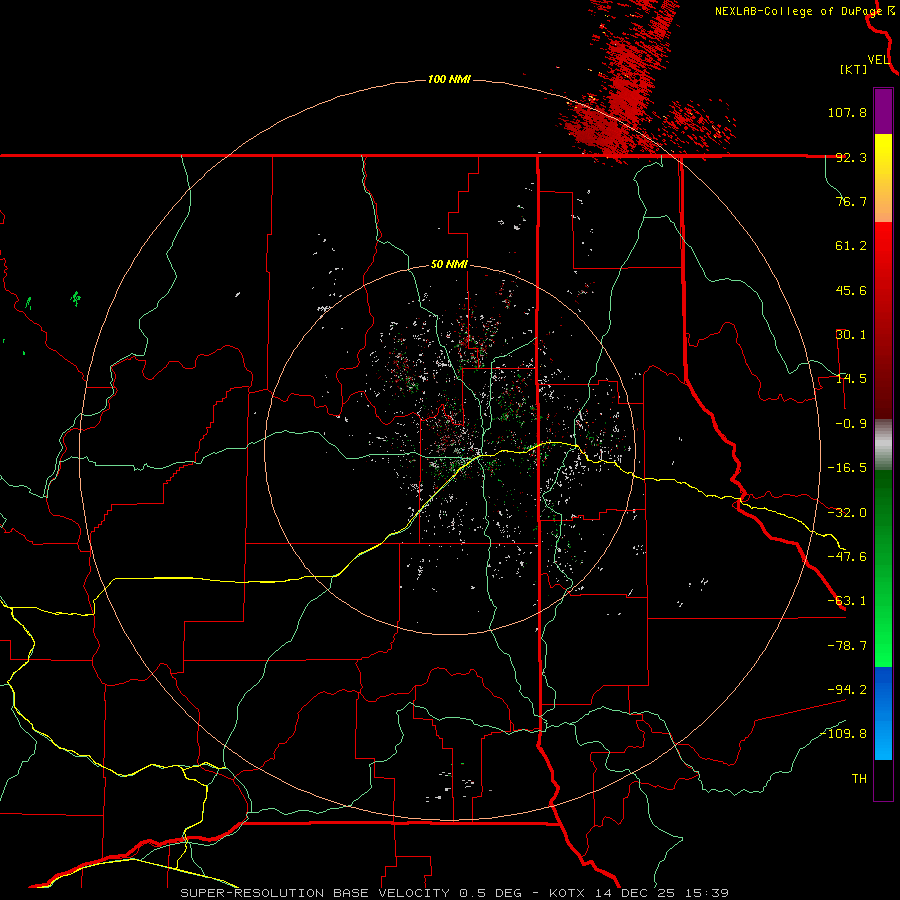Click the 45.6 value on velocity scale
The height and width of the screenshot is (900, 900).
pos(851,290)
